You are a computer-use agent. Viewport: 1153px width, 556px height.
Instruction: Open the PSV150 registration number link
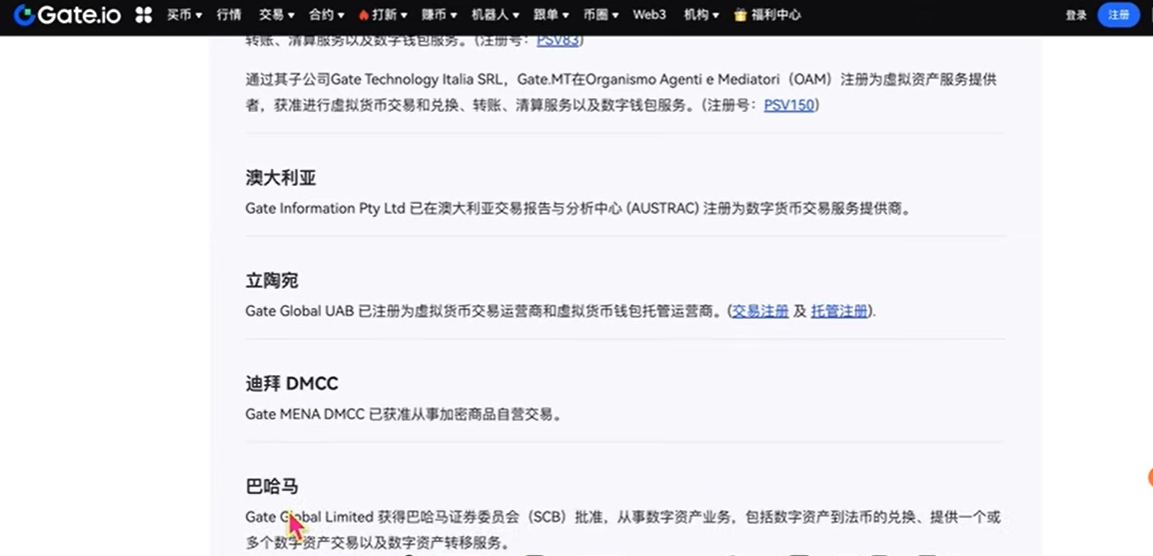click(789, 105)
